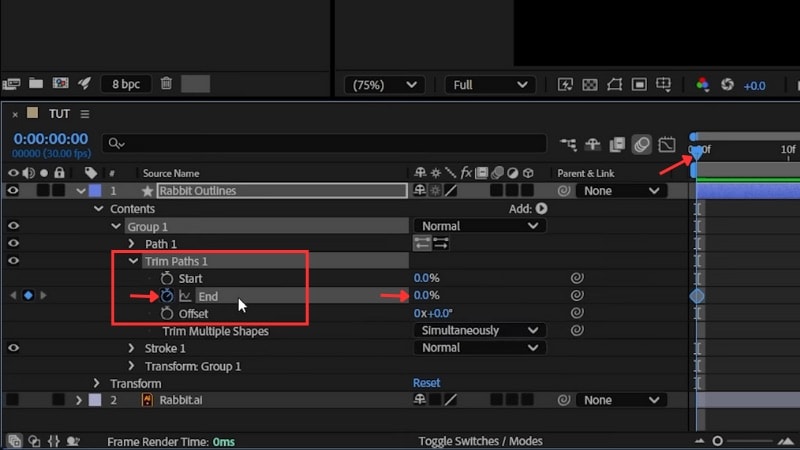This screenshot has height=450, width=800.
Task: Click Toggle Switches / Modes button
Action: (480, 441)
